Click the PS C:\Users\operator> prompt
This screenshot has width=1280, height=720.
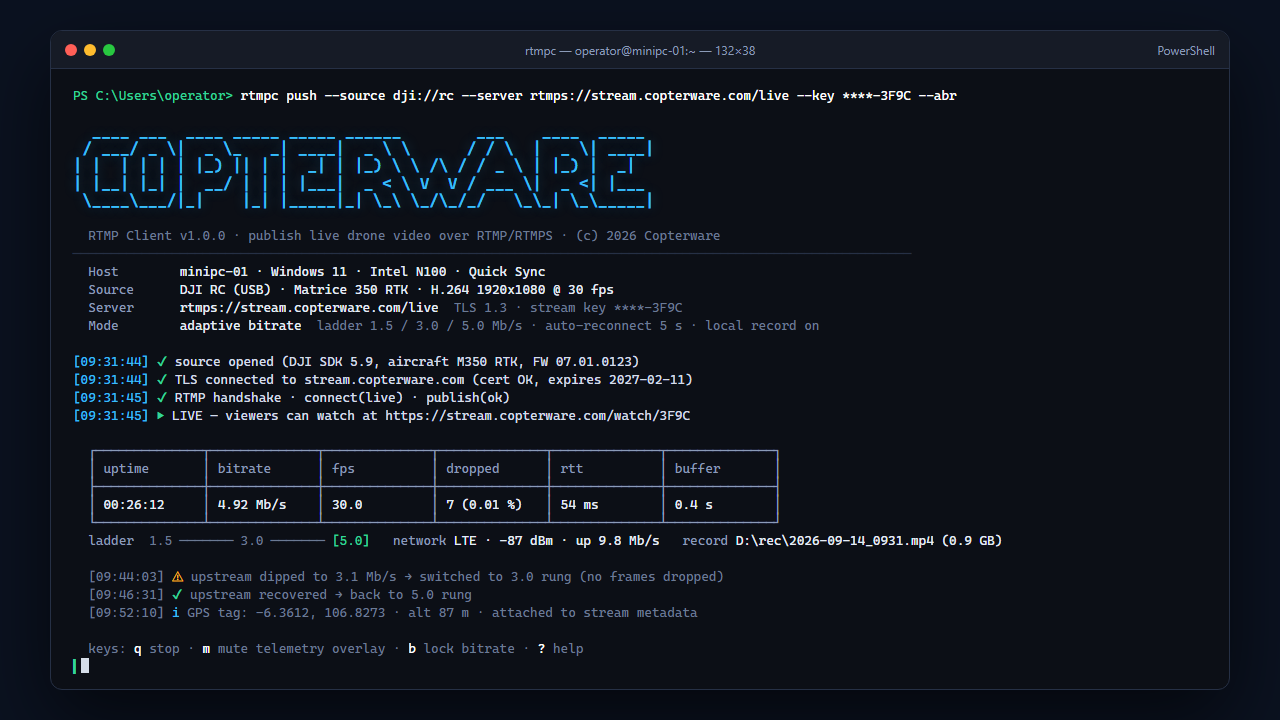pos(153,96)
